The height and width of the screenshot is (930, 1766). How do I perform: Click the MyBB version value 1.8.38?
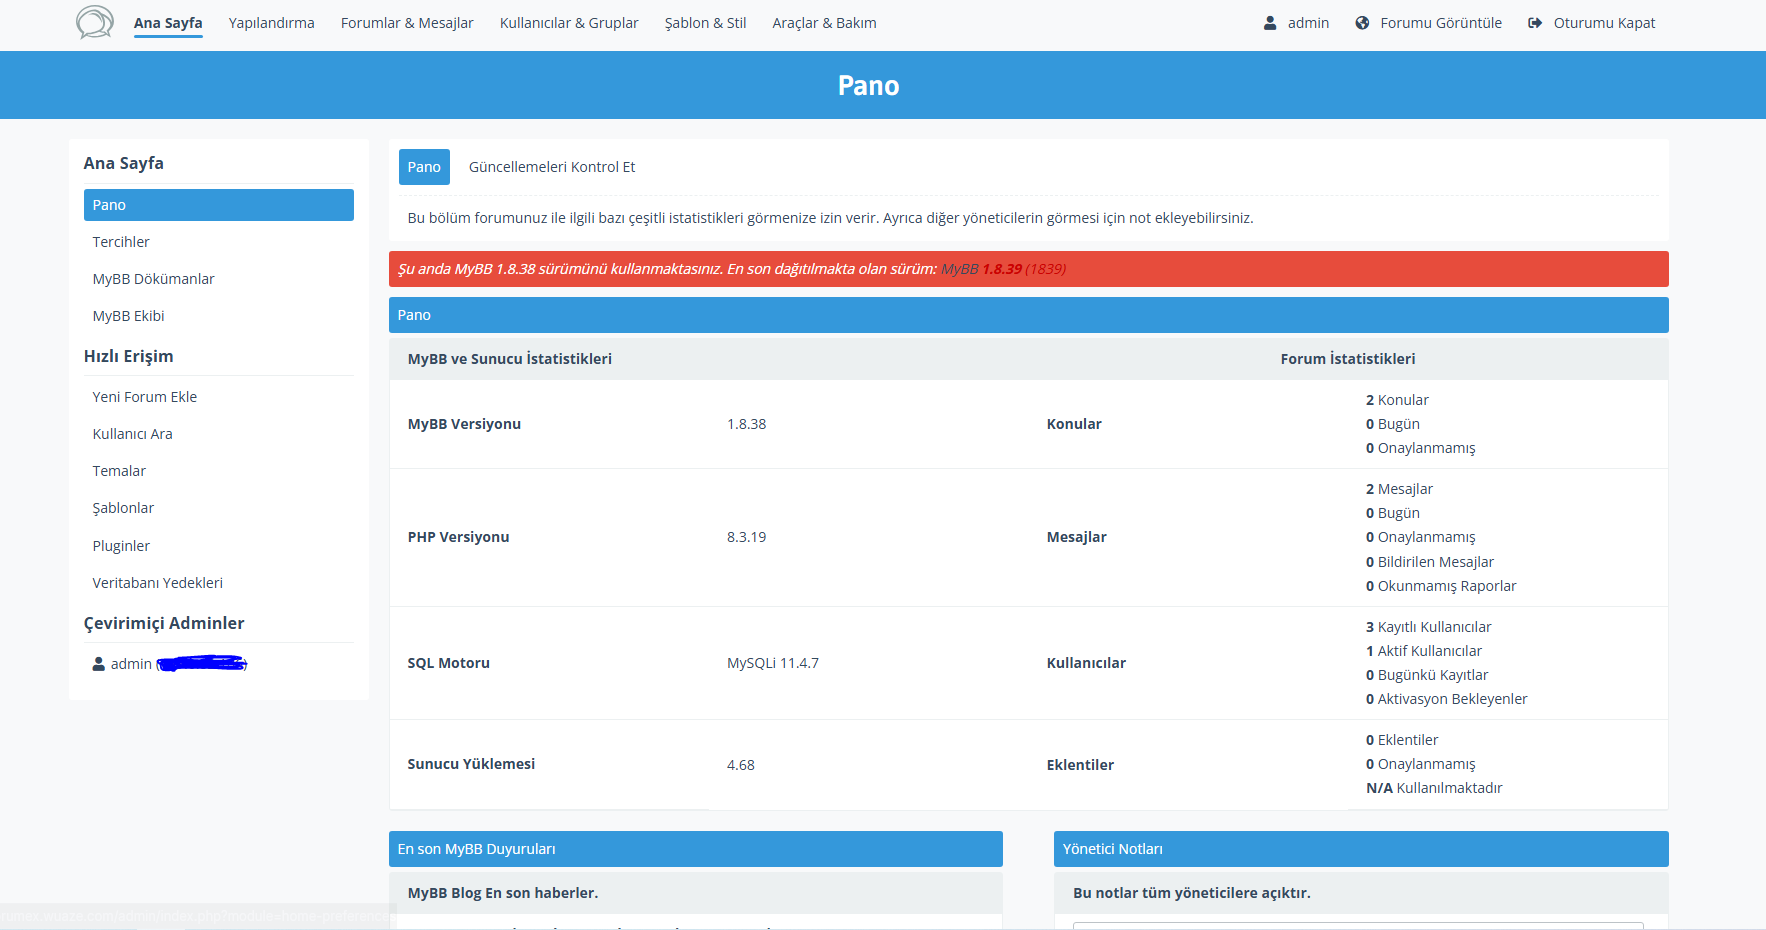746,424
